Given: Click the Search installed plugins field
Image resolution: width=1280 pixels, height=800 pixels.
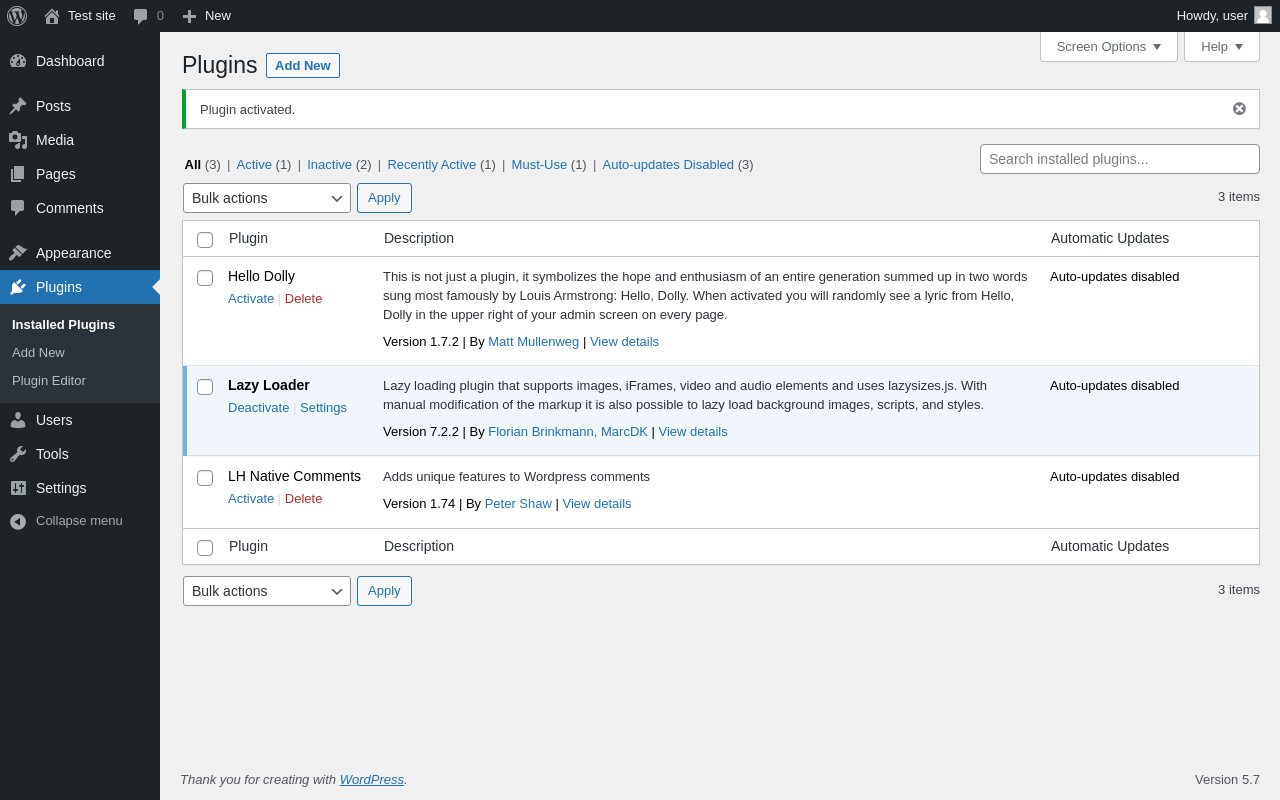Looking at the screenshot, I should pos(1120,159).
